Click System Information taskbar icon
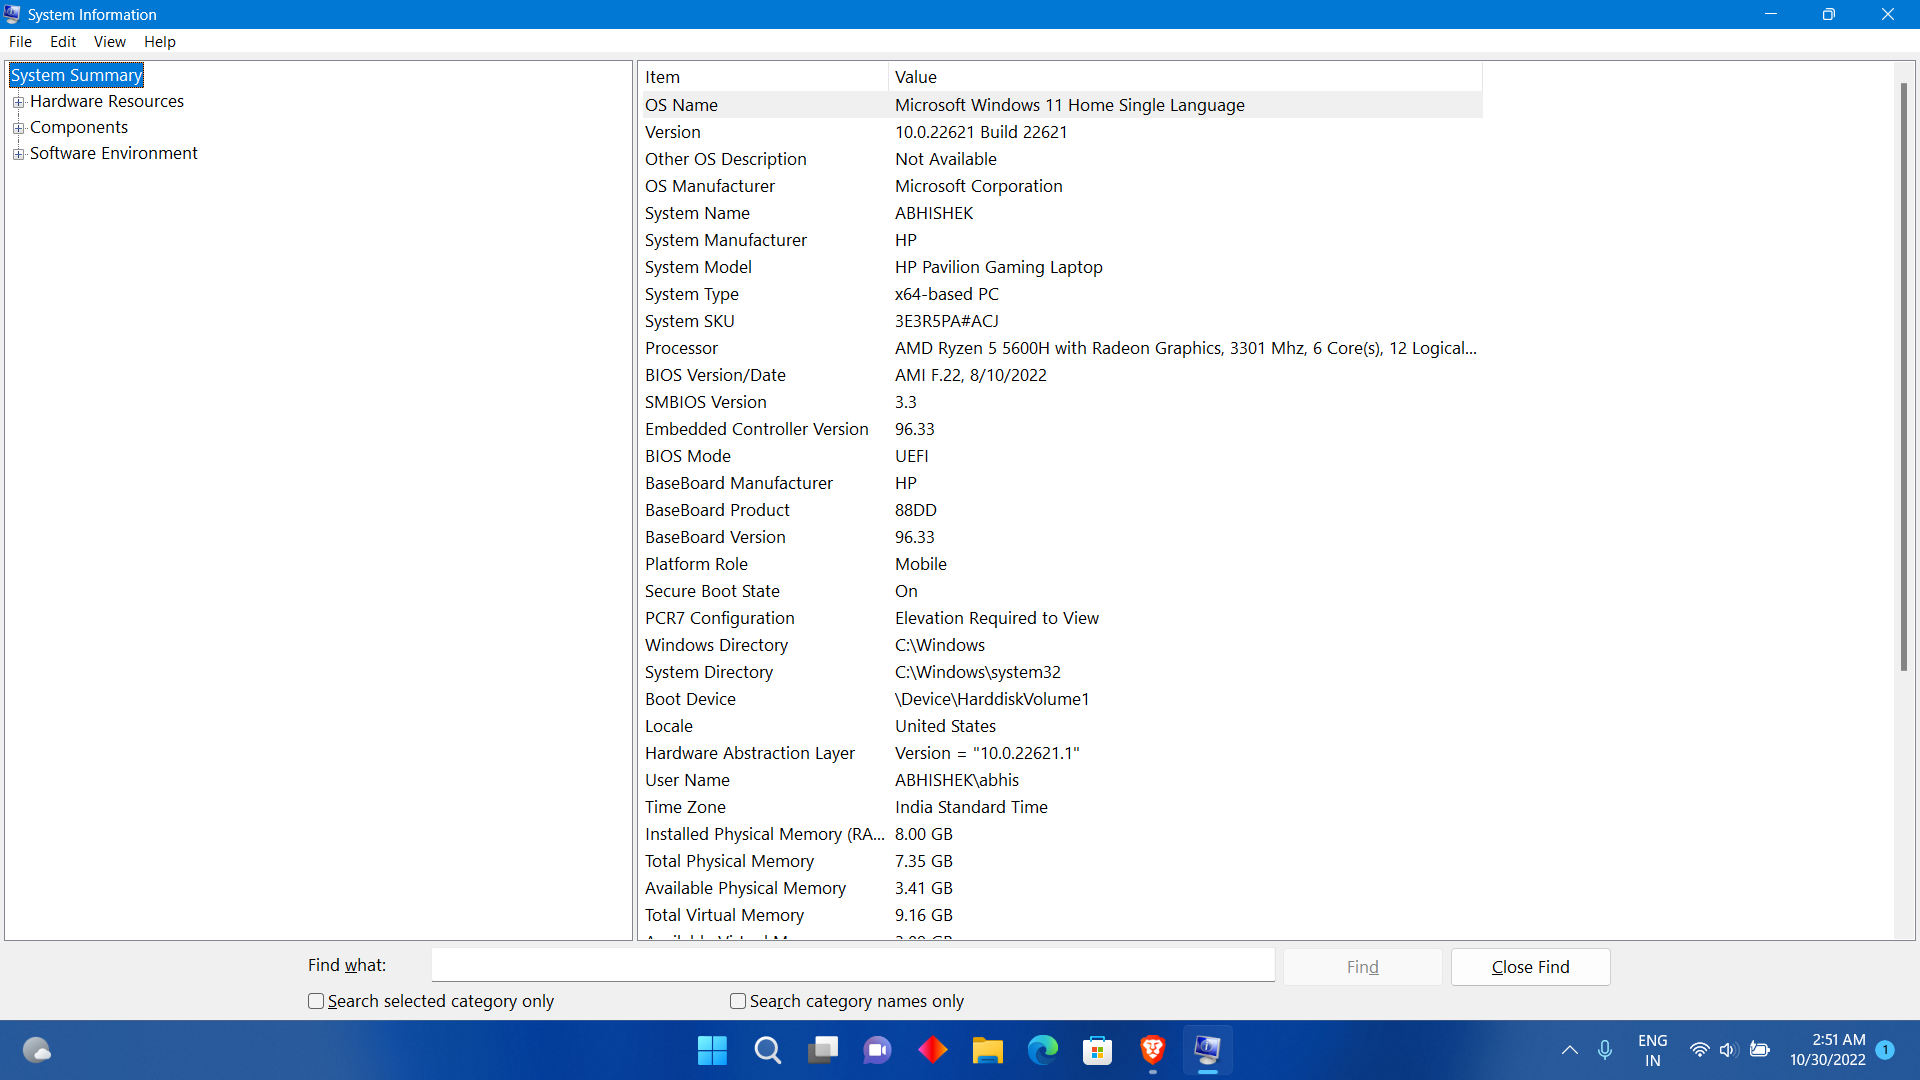 coord(1208,1050)
